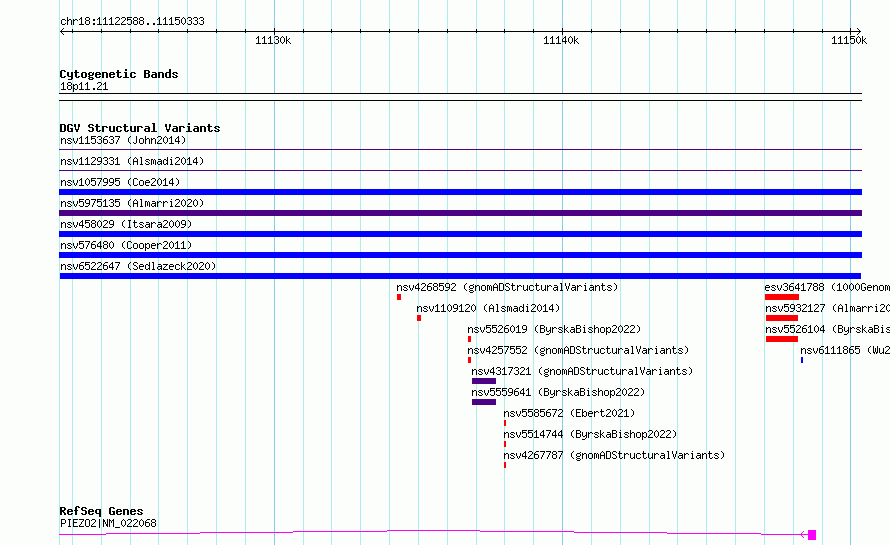Open the nsv5932127 Almarri variant label
Image resolution: width=890 pixels, height=545 pixels.
coord(827,308)
